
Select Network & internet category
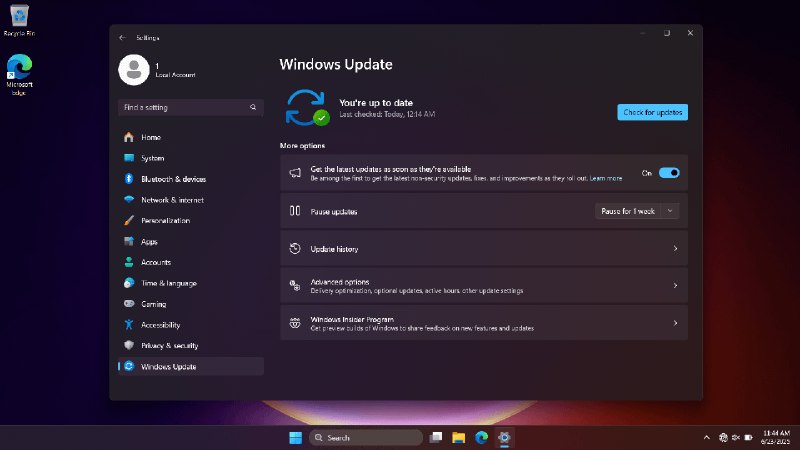tap(190, 200)
